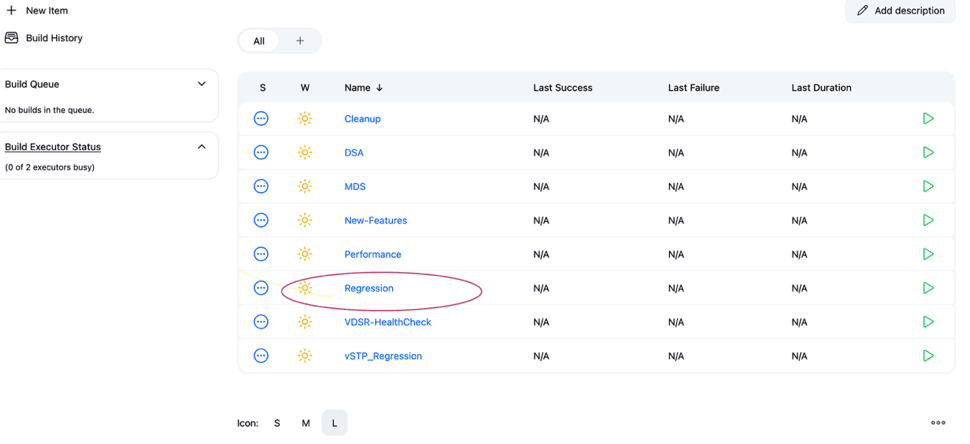
Task: Set icon size to Small
Action: coord(277,423)
